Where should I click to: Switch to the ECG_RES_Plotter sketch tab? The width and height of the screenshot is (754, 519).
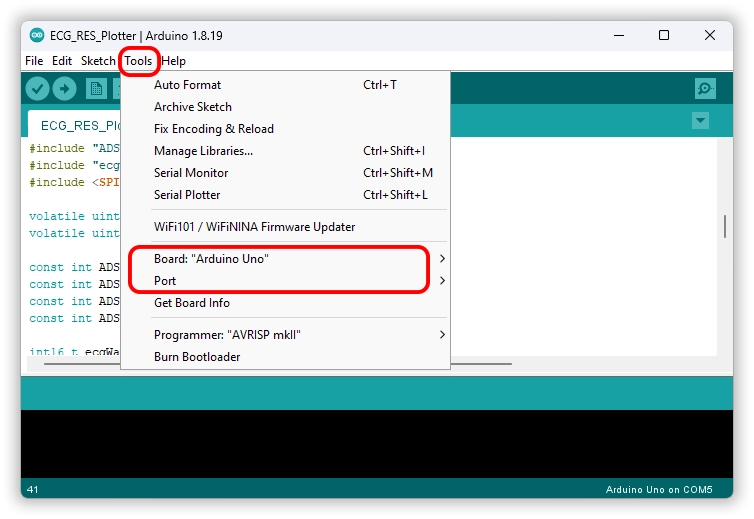pos(75,125)
